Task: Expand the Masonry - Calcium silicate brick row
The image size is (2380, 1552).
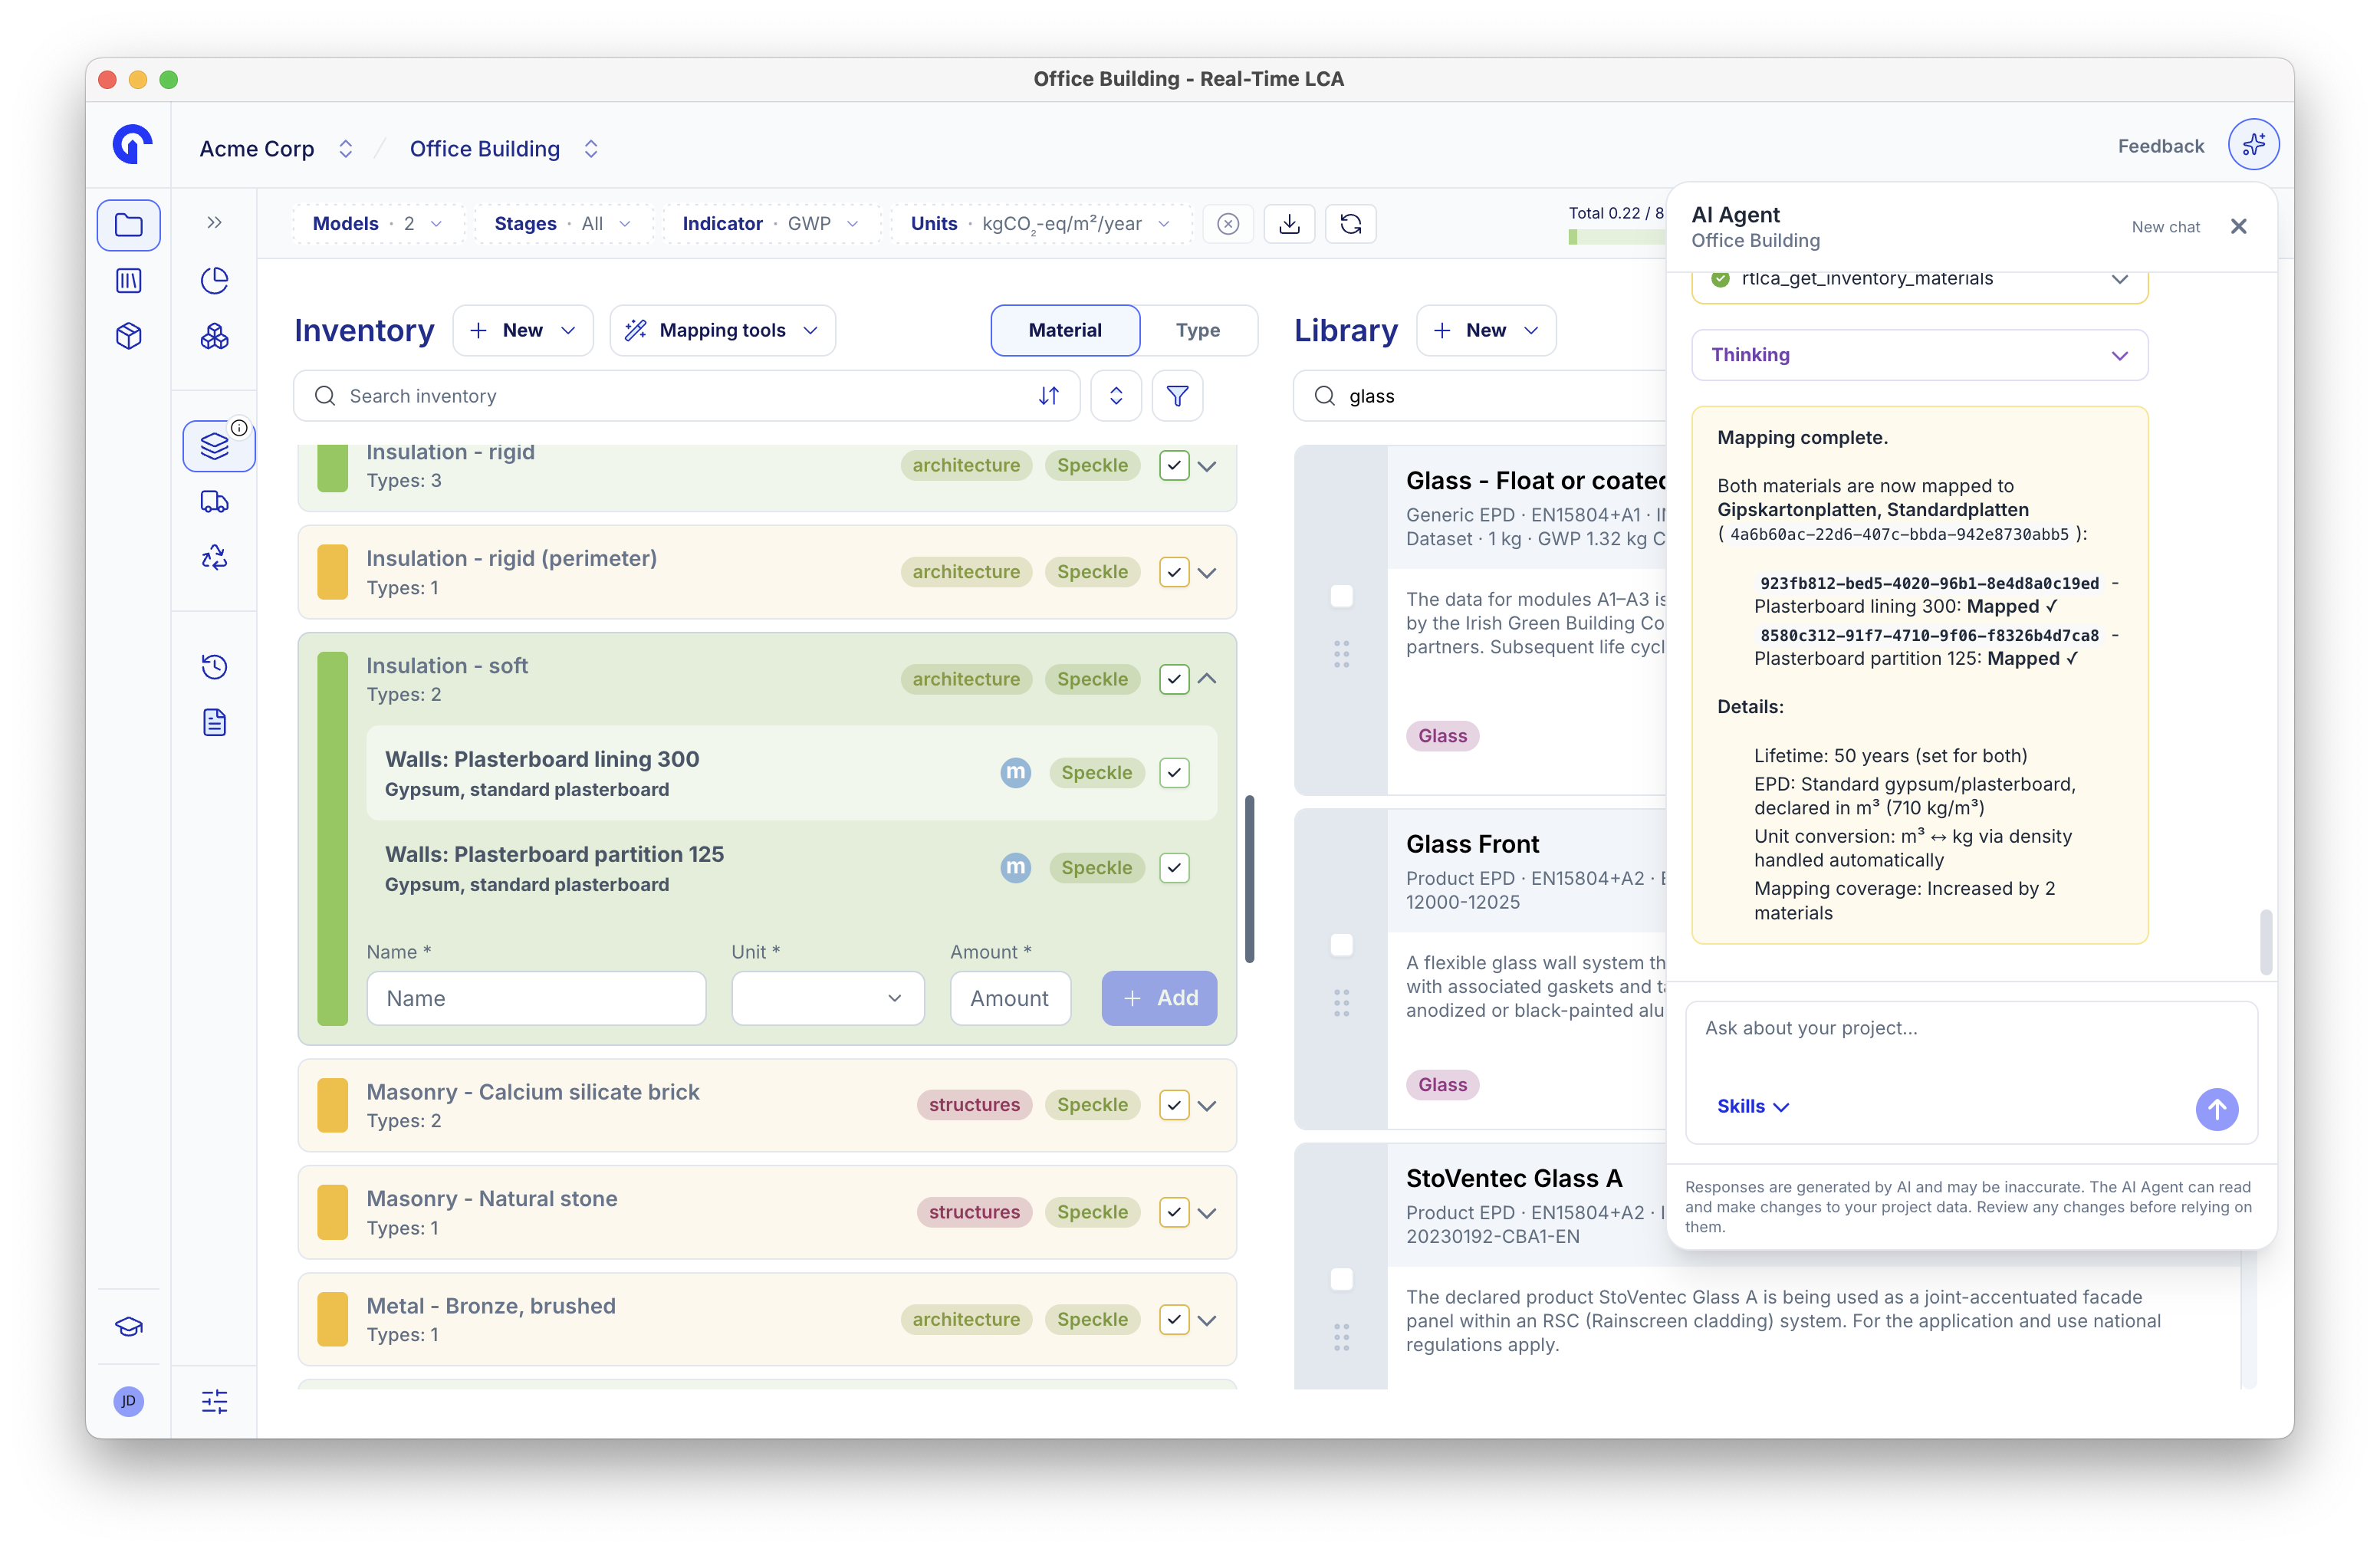Action: (1207, 1105)
